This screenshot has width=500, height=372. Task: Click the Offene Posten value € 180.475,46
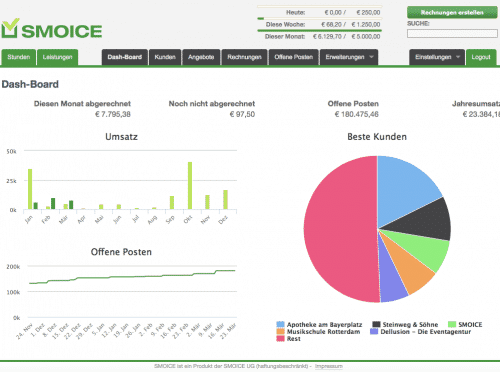click(357, 114)
